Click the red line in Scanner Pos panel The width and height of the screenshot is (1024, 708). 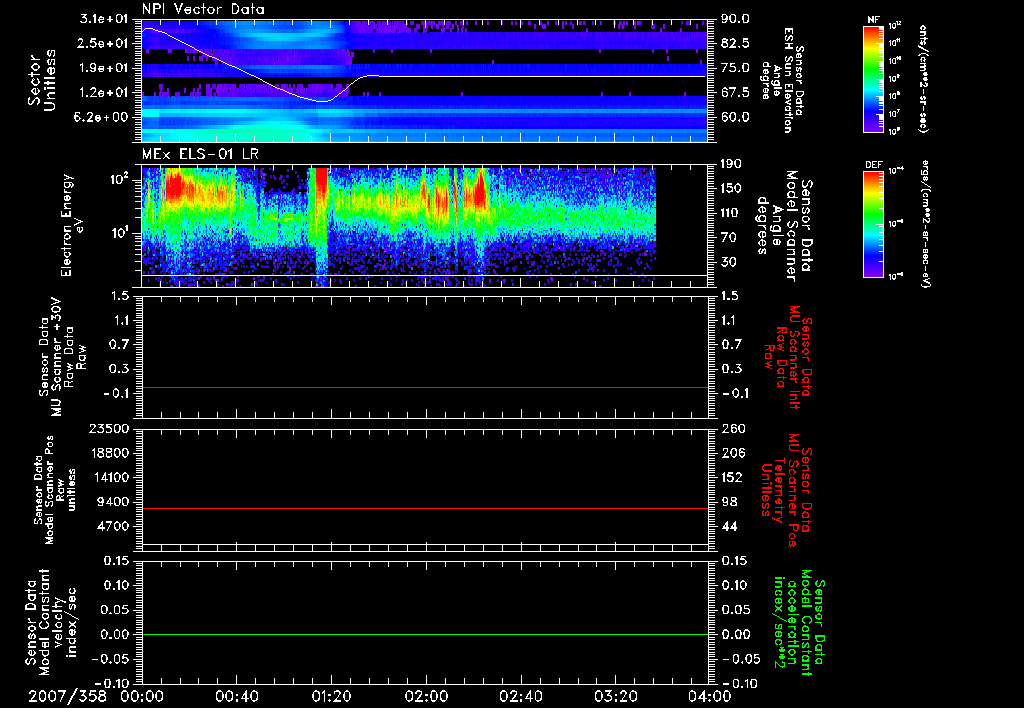click(x=424, y=508)
